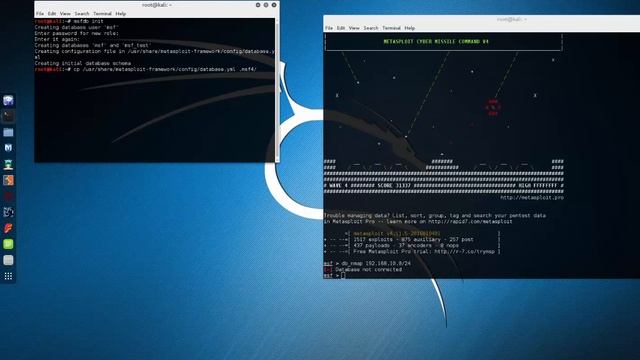Open View menu in msfconsole window

tap(354, 28)
